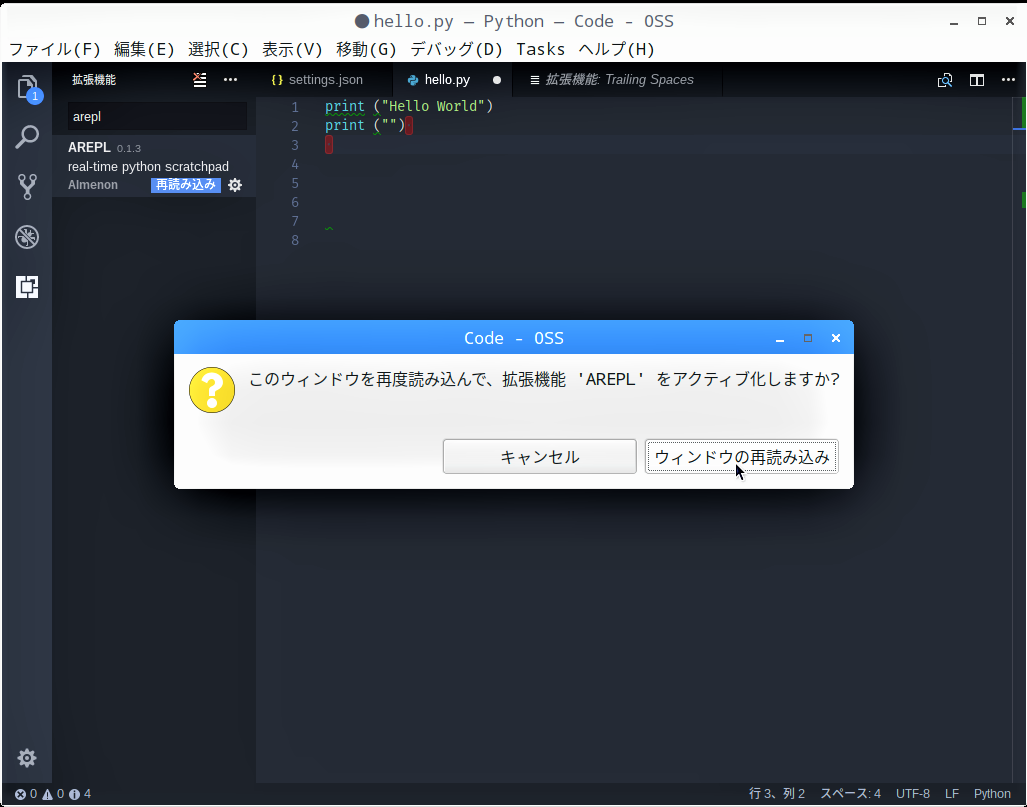Open editor more actions ellipsis
The image size is (1027, 807).
point(1008,80)
